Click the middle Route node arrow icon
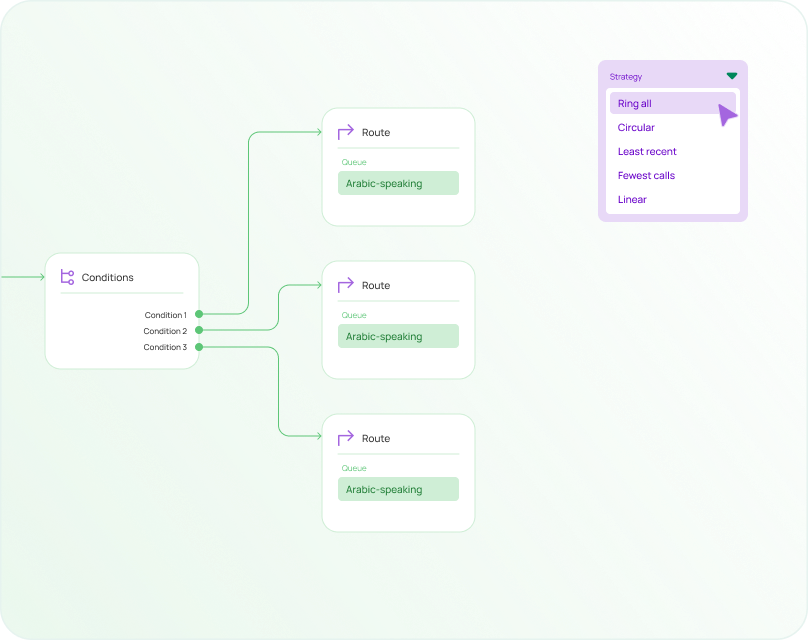This screenshot has width=808, height=640. pos(345,285)
